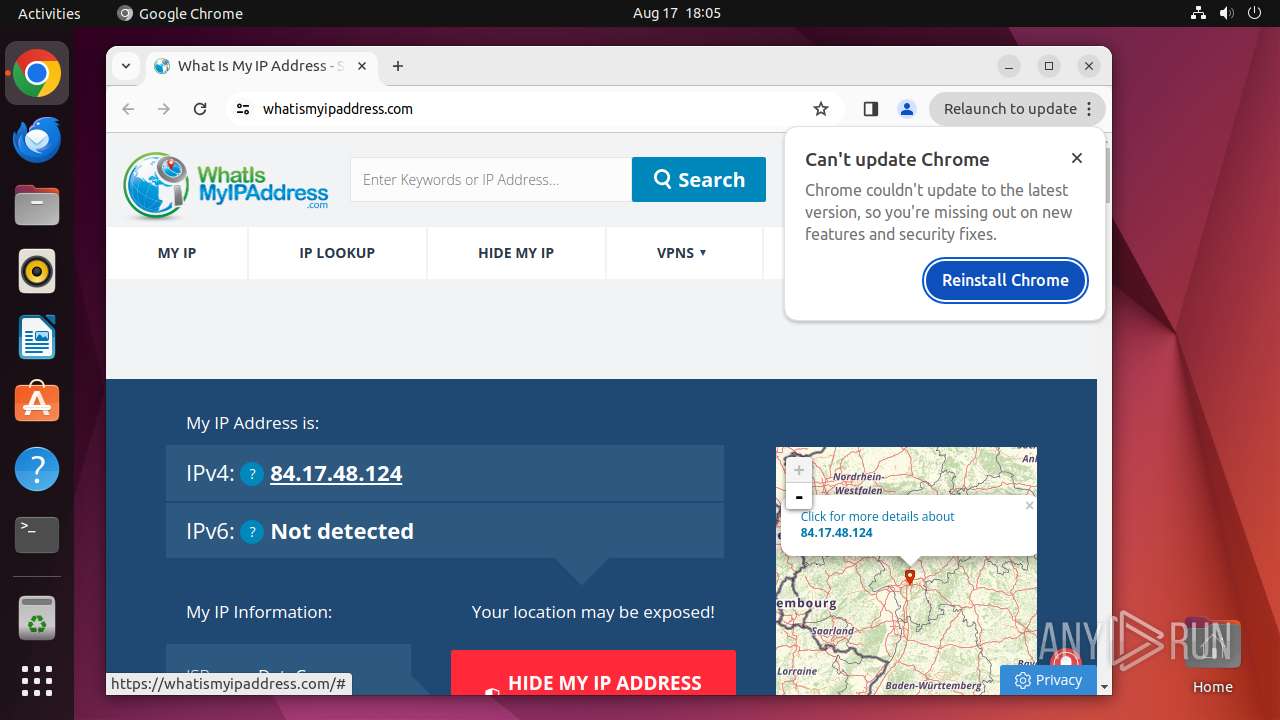Show Applications grid in the dock
1280x720 pixels.
(x=37, y=681)
